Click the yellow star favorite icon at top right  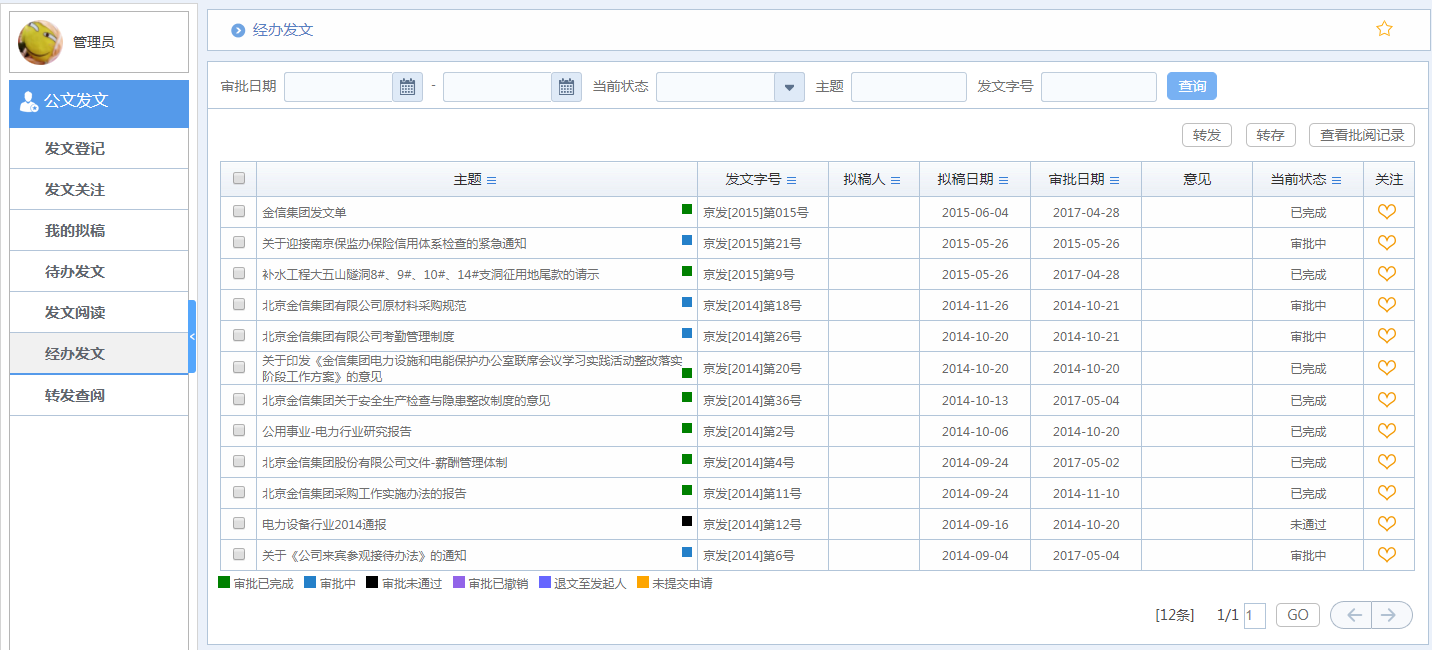pyautogui.click(x=1384, y=30)
